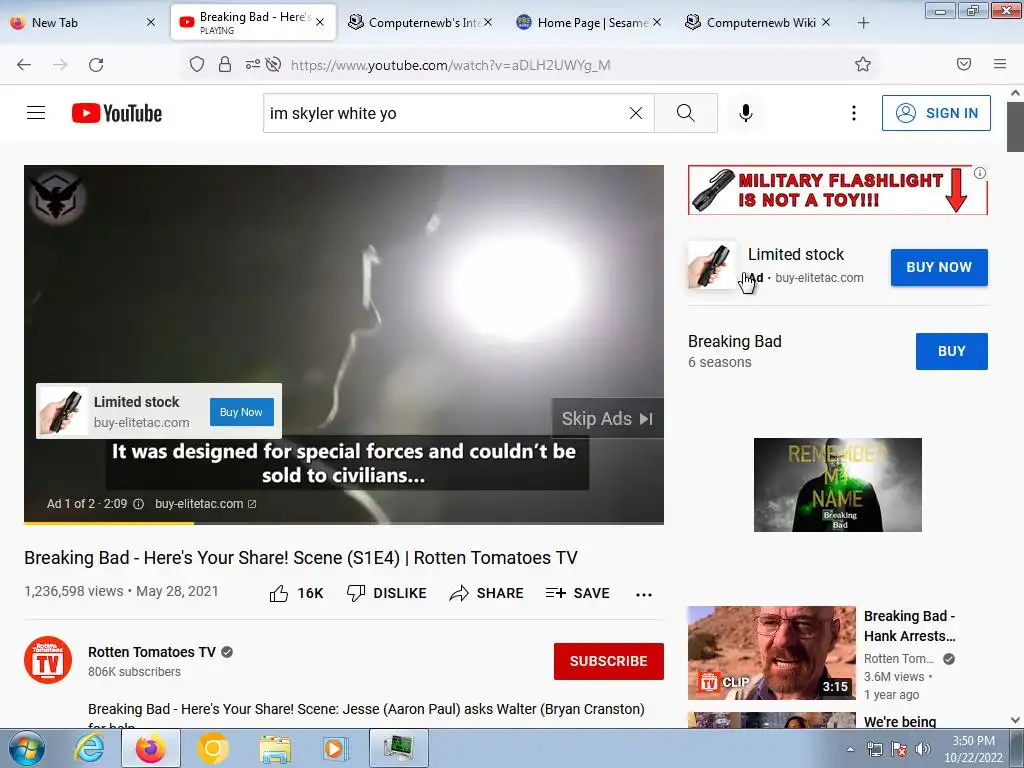Click BUY for Breaking Bad 6 seasons
This screenshot has width=1024, height=768.
[952, 351]
